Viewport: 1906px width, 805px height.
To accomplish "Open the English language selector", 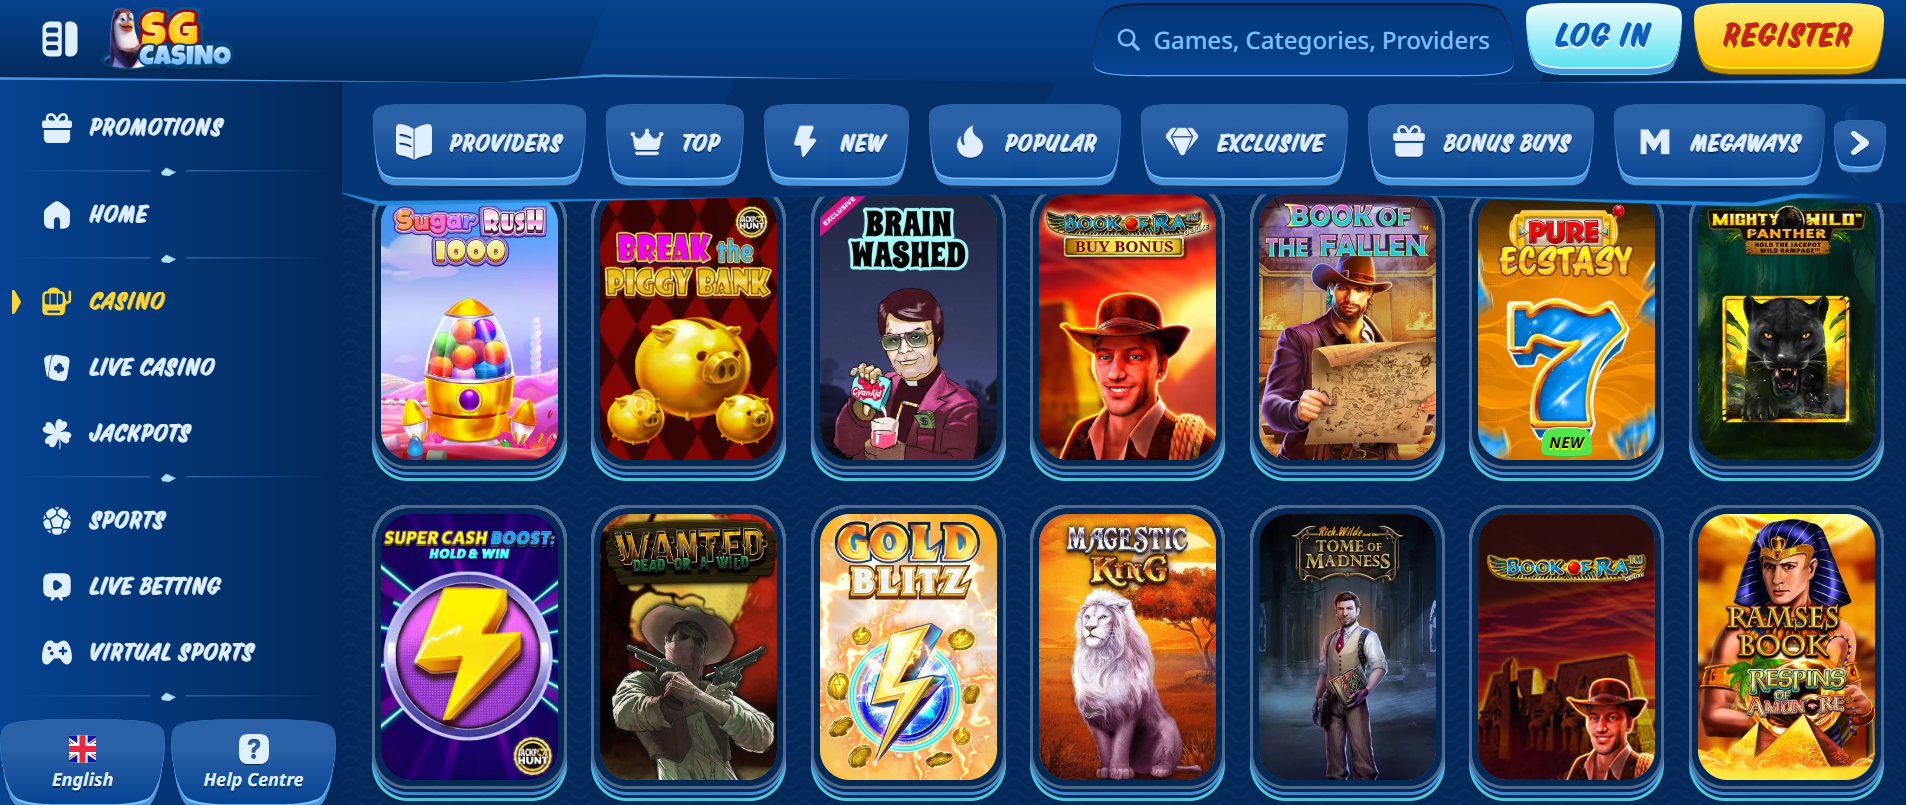I will point(83,762).
